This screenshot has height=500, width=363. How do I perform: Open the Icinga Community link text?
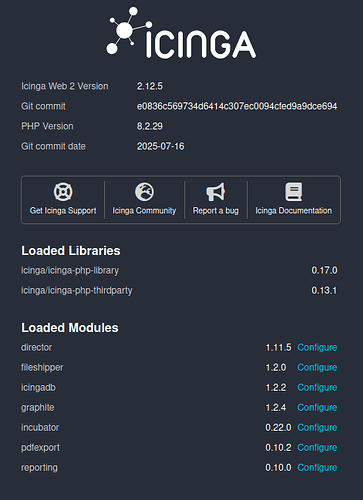[144, 211]
